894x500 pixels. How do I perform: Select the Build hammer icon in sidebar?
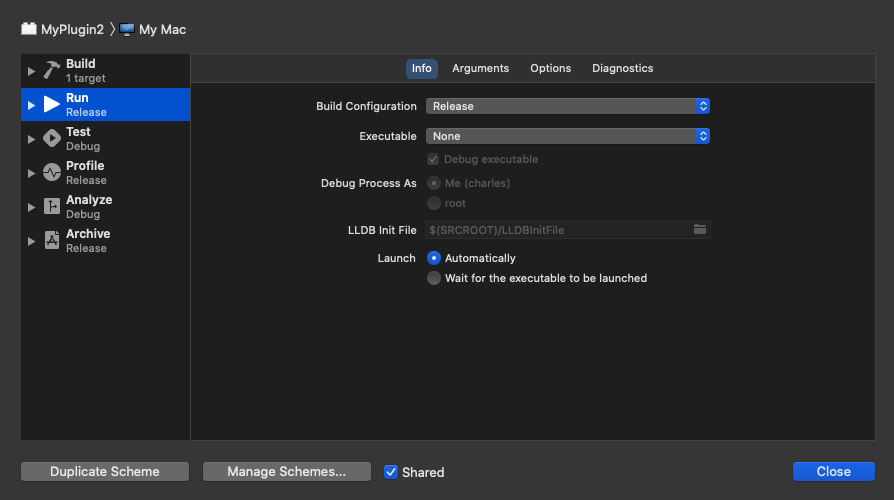coord(52,71)
